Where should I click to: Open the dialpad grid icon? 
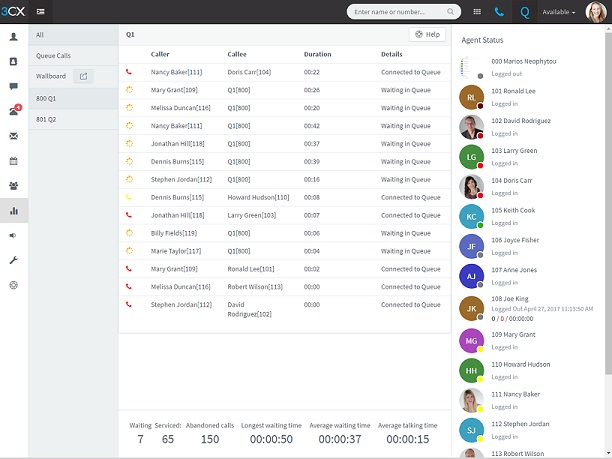click(477, 12)
